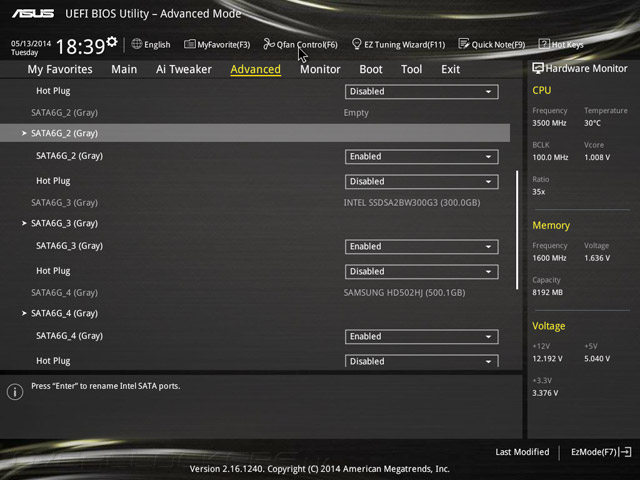Image resolution: width=640 pixels, height=480 pixels.
Task: Click the globe language icon
Action: [x=137, y=44]
